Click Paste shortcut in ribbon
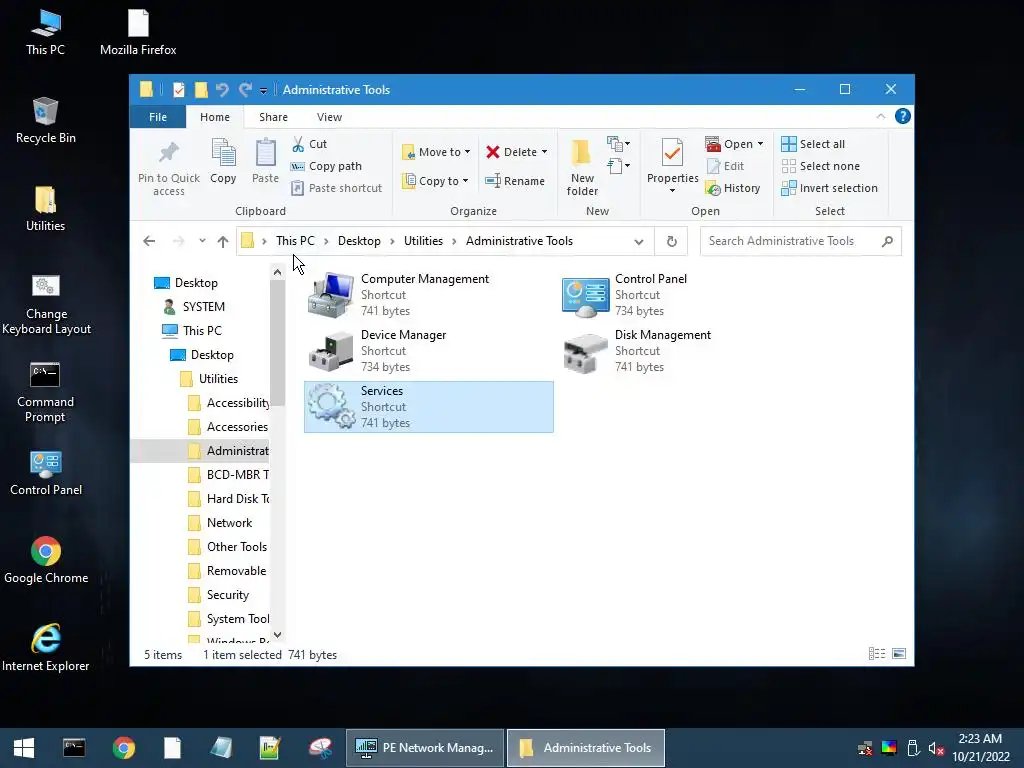The image size is (1024, 768). click(x=336, y=188)
